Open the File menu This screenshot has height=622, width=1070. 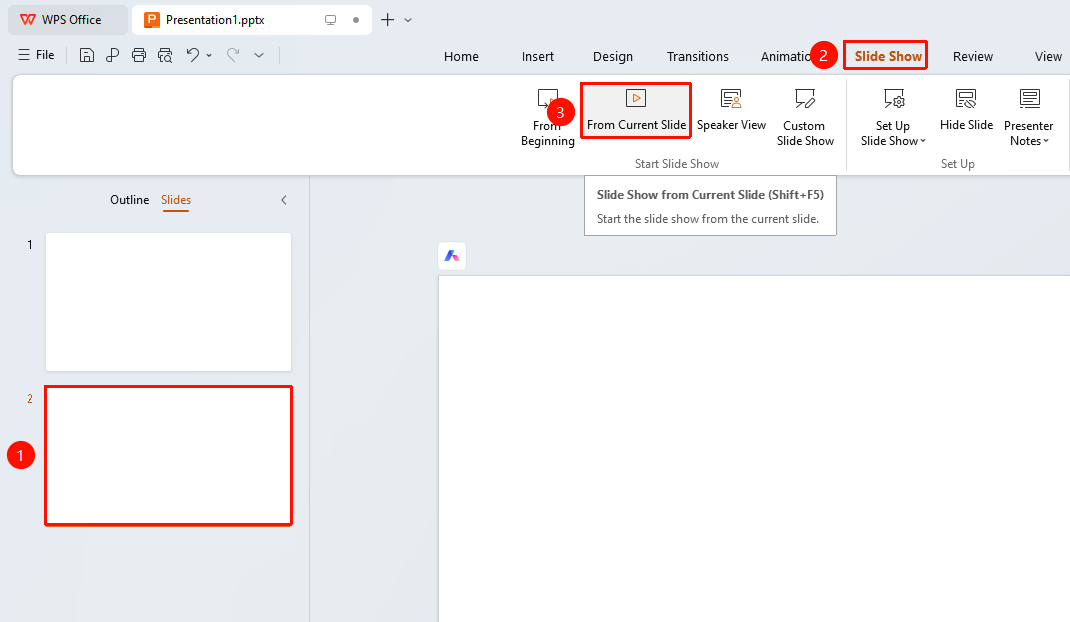coord(36,55)
